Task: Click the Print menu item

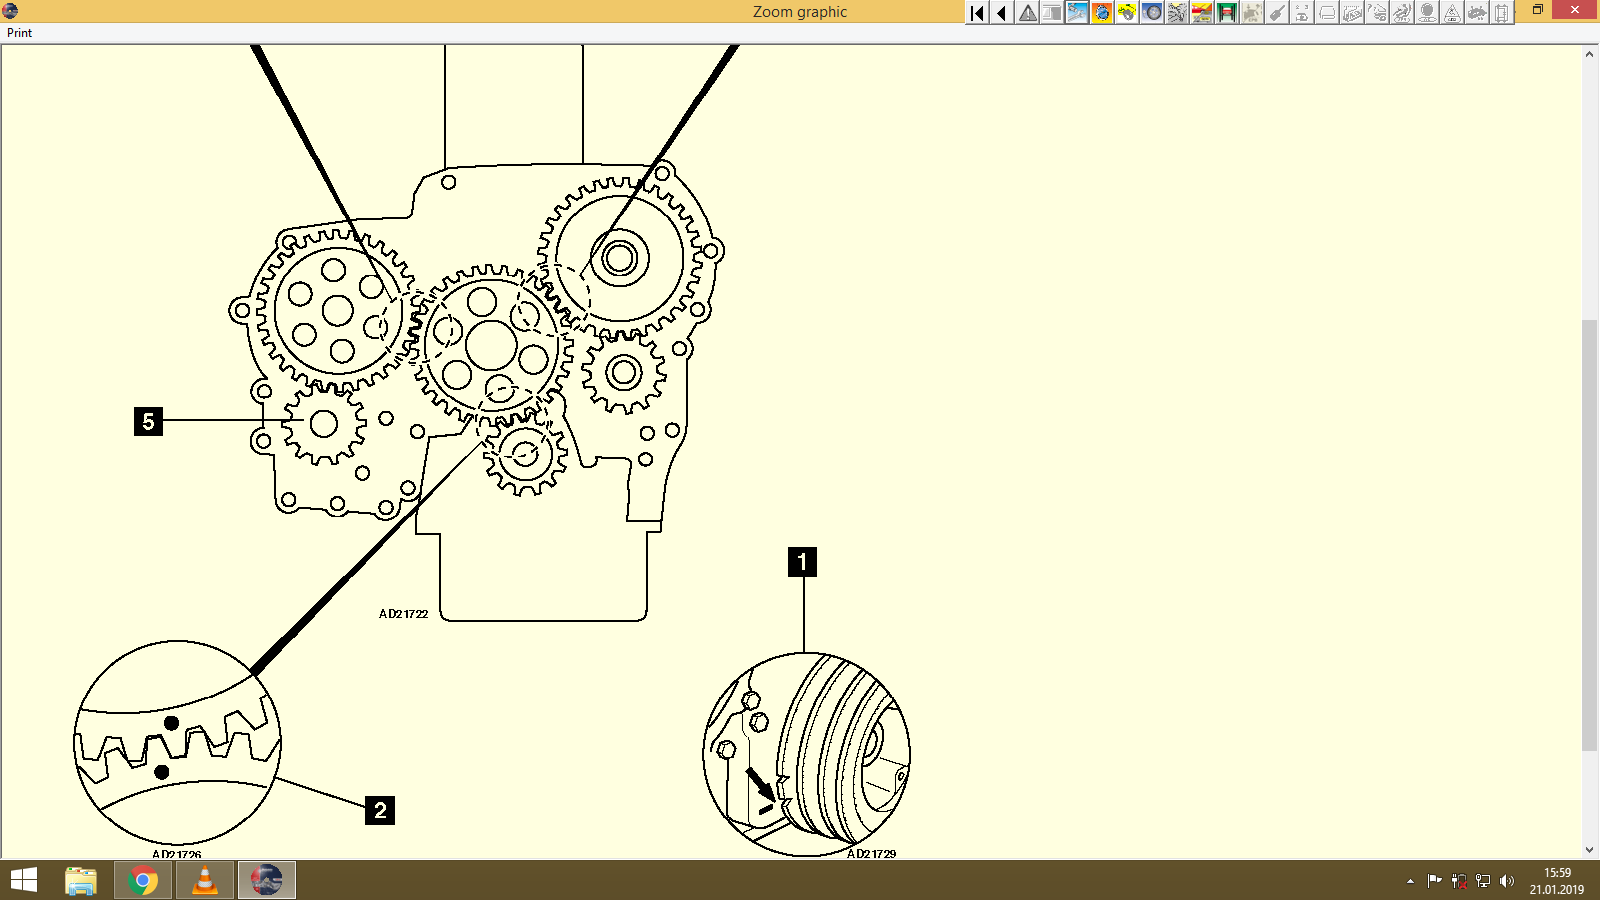Action: click(x=18, y=32)
